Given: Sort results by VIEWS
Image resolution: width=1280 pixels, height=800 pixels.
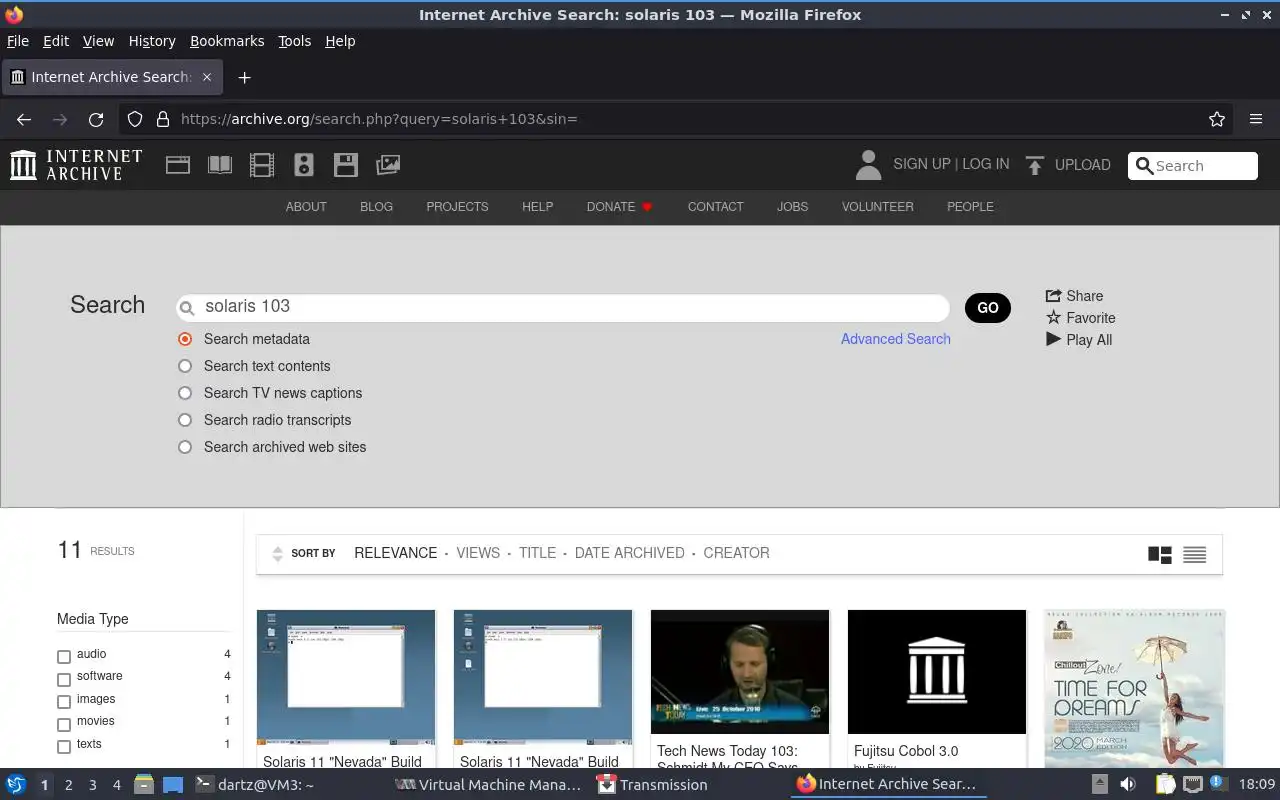Looking at the screenshot, I should point(478,553).
